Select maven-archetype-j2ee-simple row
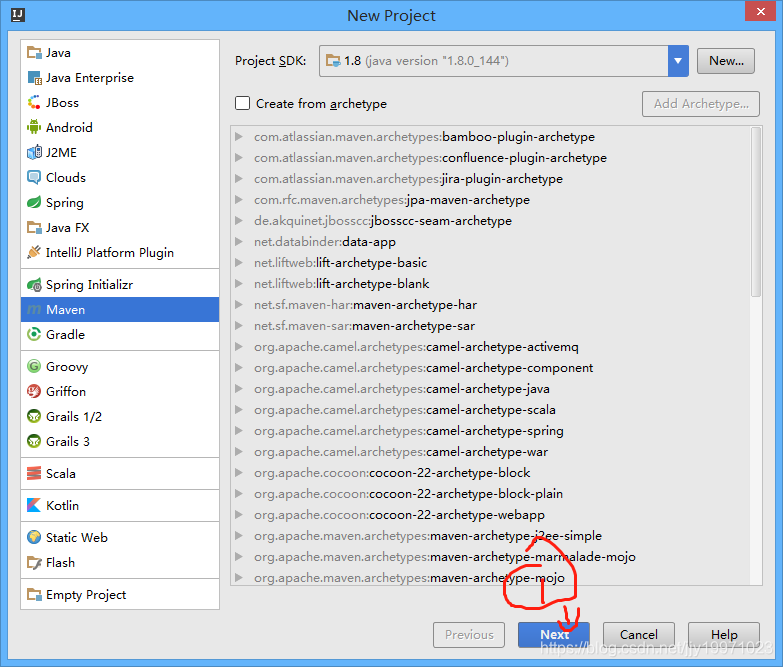This screenshot has width=783, height=667. point(492,535)
